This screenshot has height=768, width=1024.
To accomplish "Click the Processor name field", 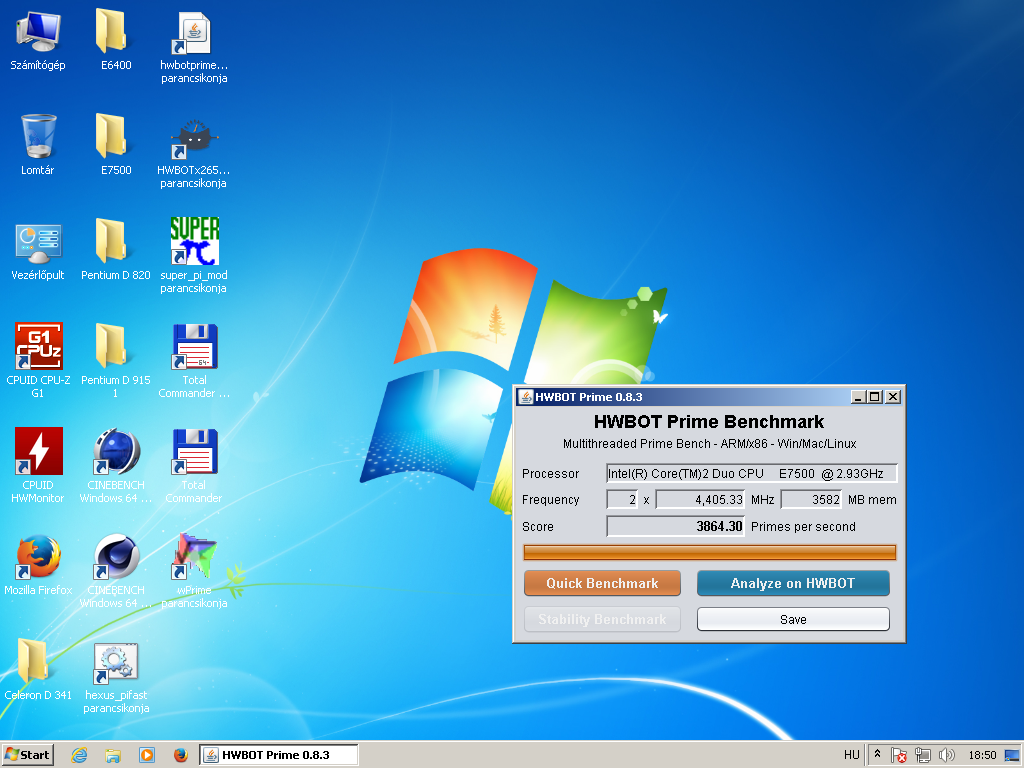I will [x=752, y=473].
